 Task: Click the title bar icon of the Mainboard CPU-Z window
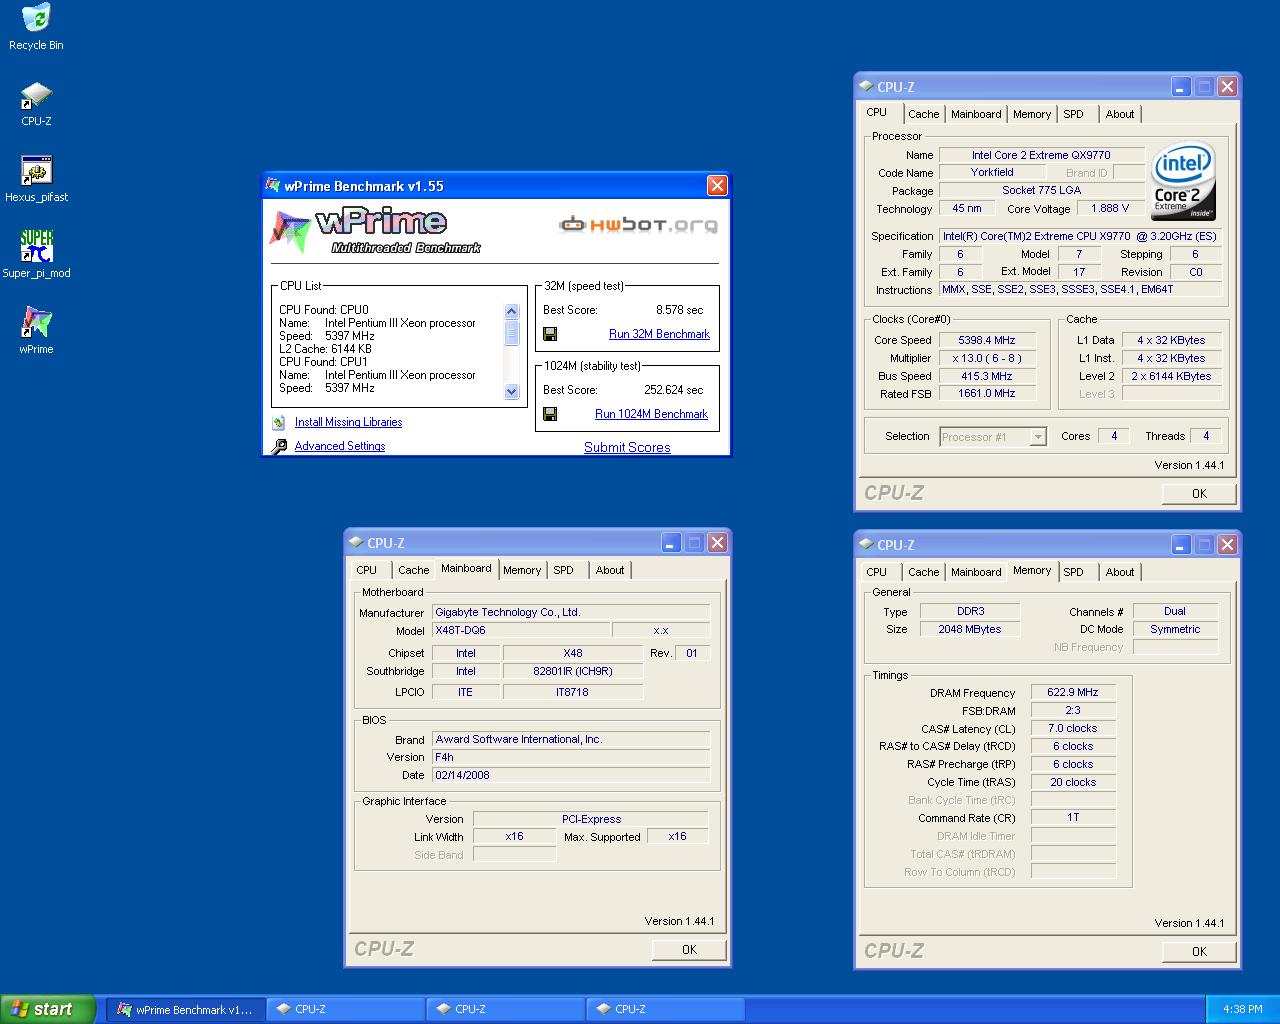pos(355,543)
